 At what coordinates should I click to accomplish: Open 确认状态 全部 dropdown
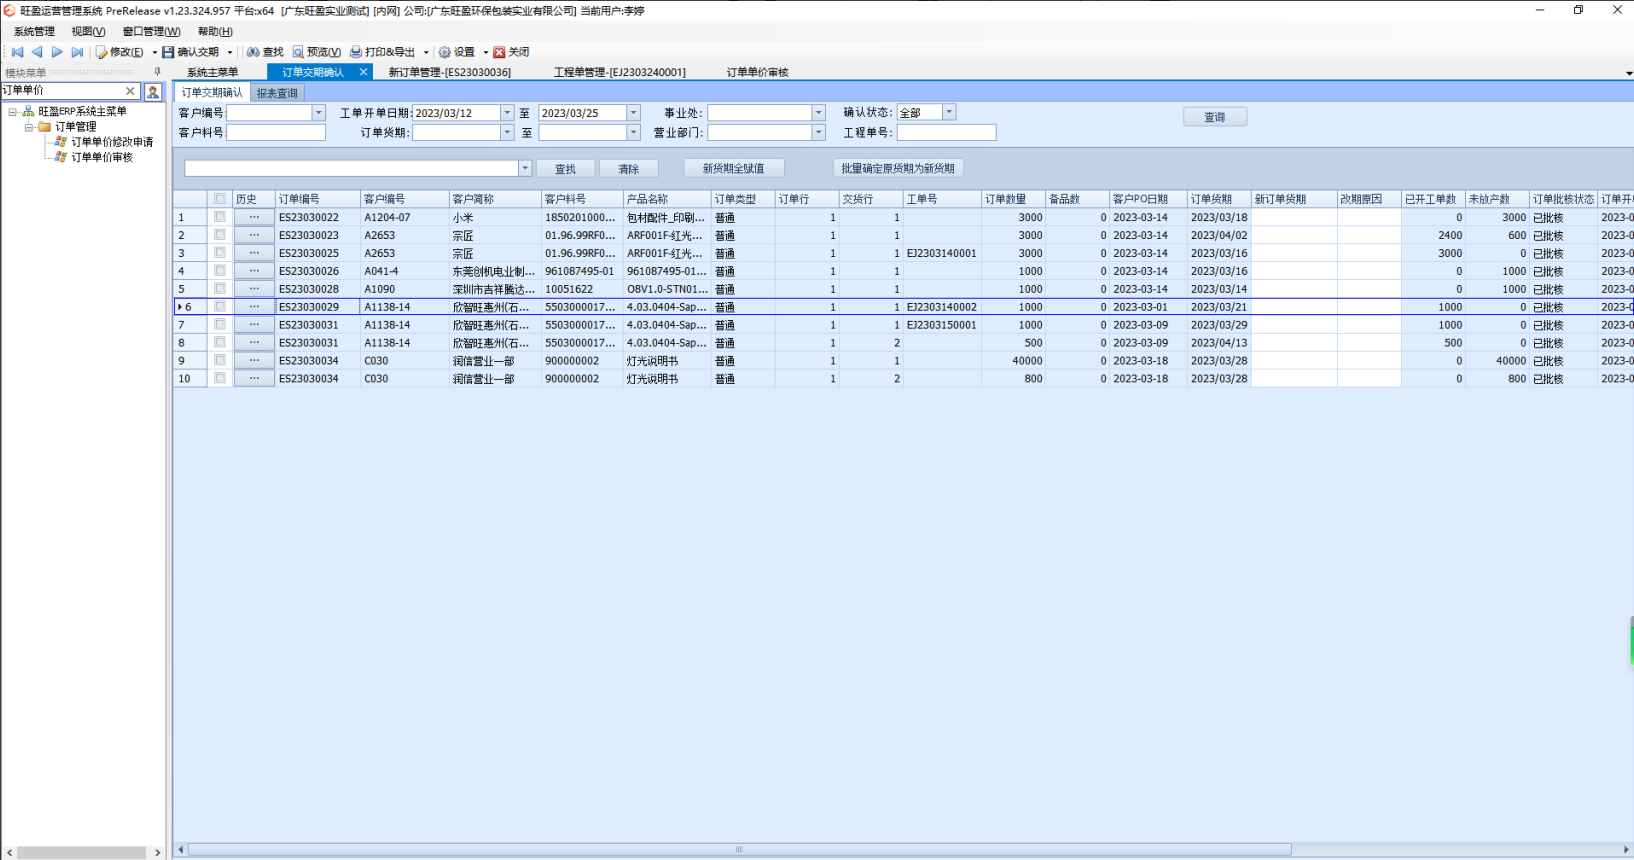[x=949, y=113]
